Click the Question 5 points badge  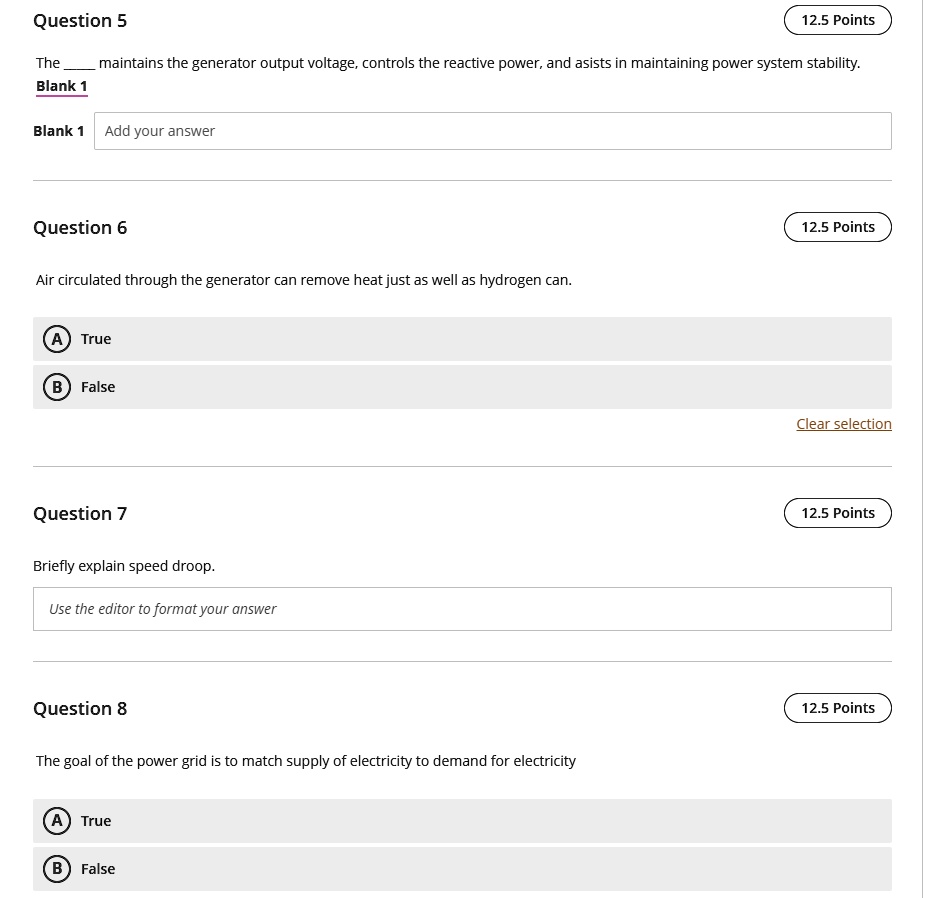tap(837, 20)
